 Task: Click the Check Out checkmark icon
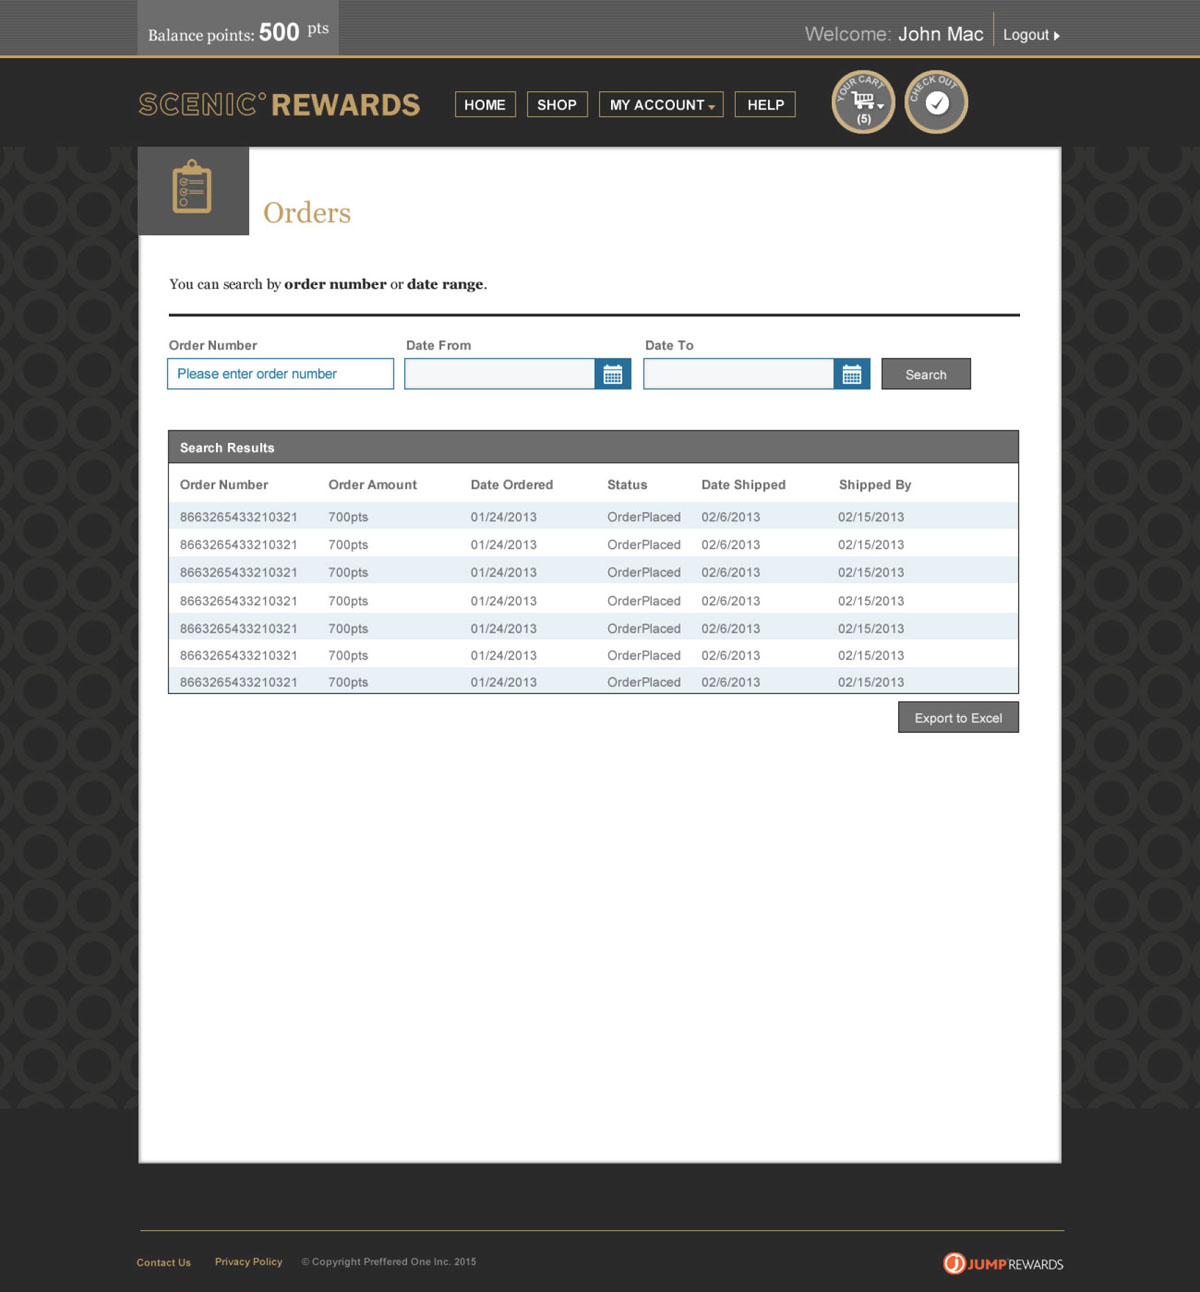pos(936,102)
